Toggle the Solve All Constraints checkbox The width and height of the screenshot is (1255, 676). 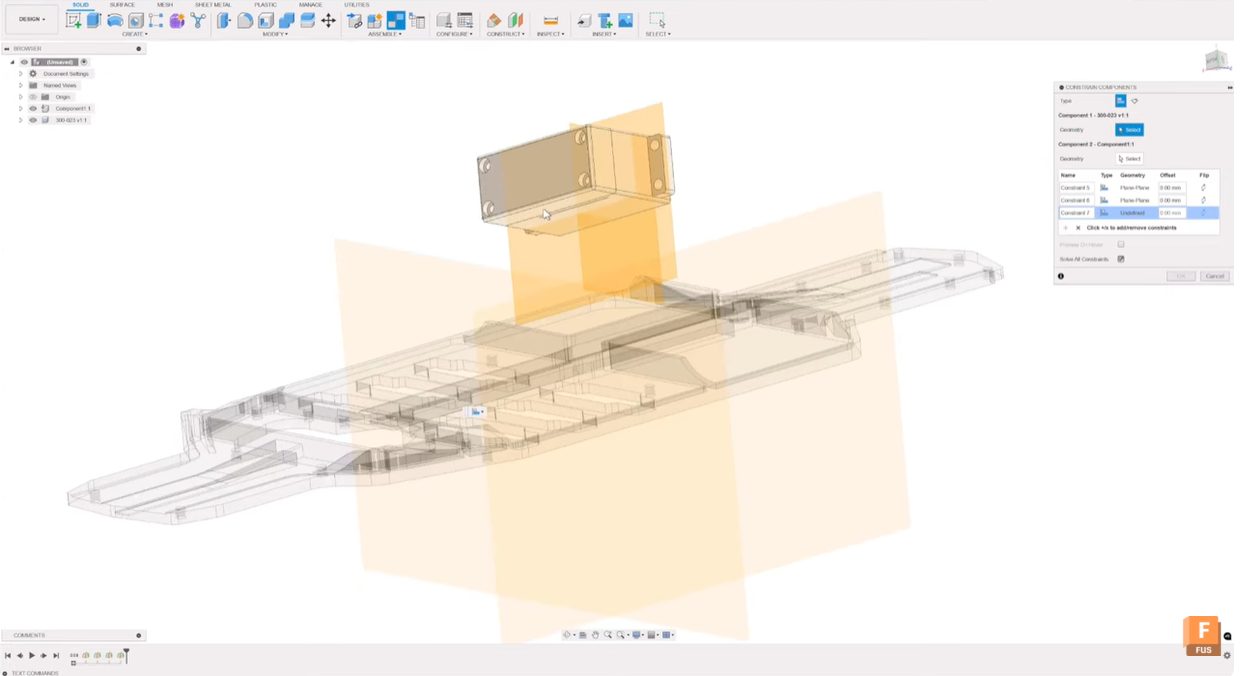coord(1121,259)
